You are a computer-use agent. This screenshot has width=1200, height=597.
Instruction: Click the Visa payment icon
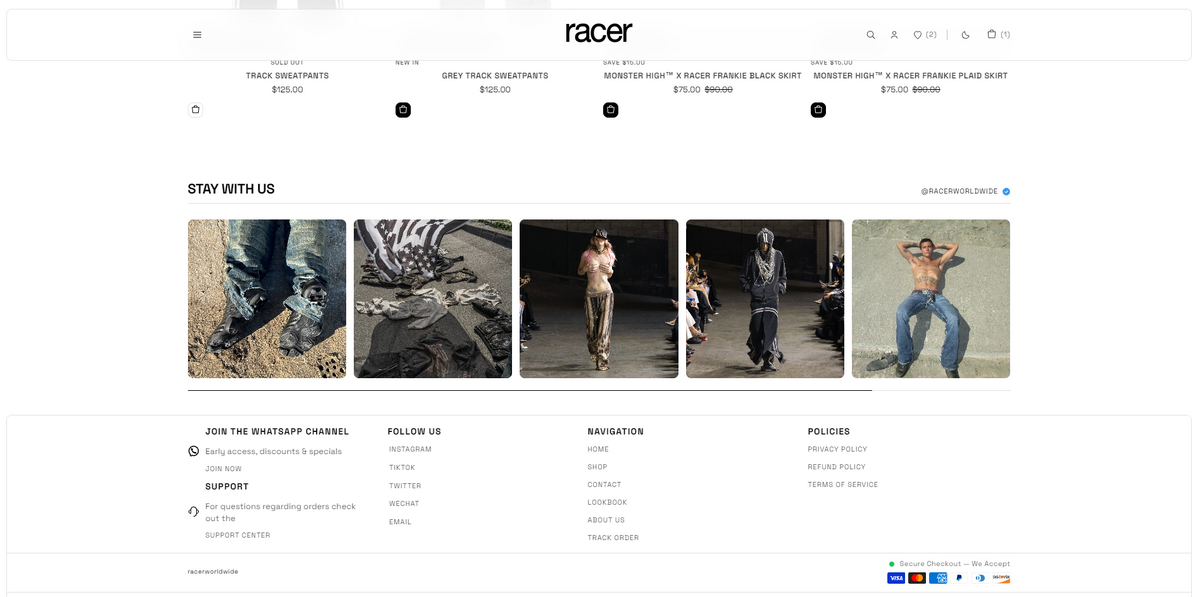click(x=896, y=578)
